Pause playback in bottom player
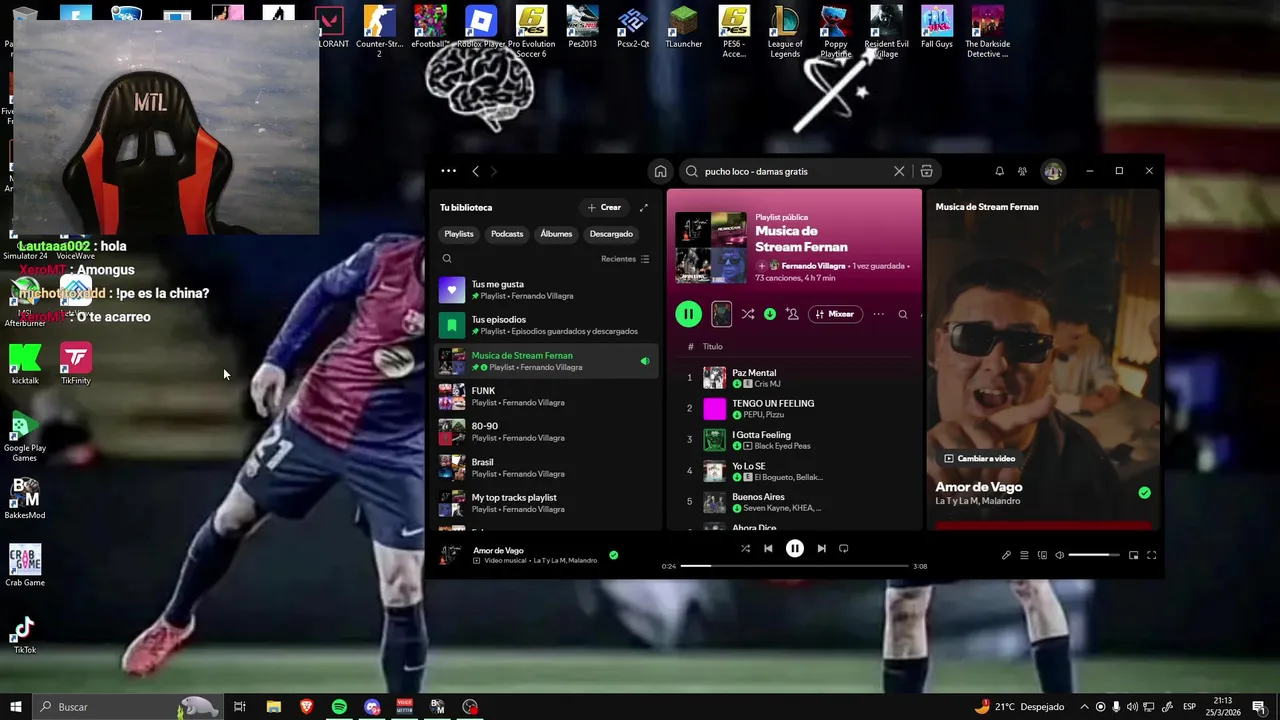The width and height of the screenshot is (1280, 720). (x=795, y=548)
